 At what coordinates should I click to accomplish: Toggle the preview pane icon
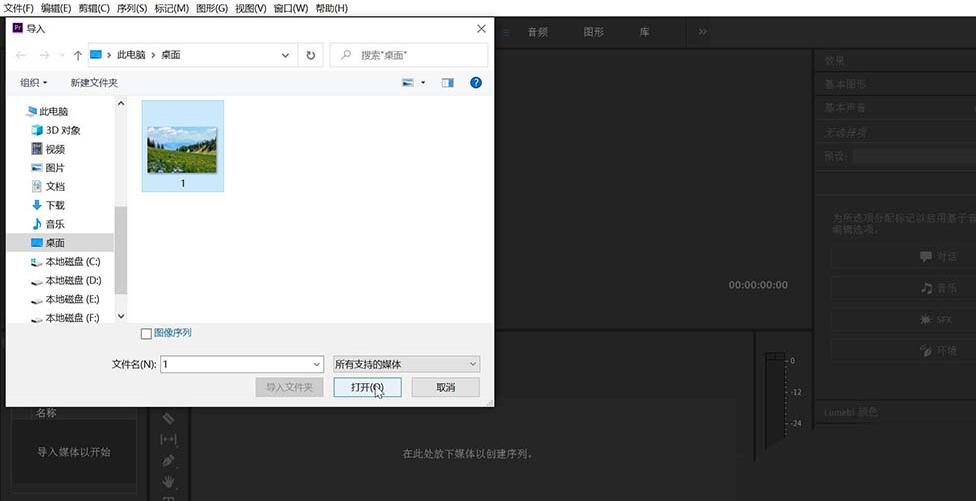tap(448, 82)
